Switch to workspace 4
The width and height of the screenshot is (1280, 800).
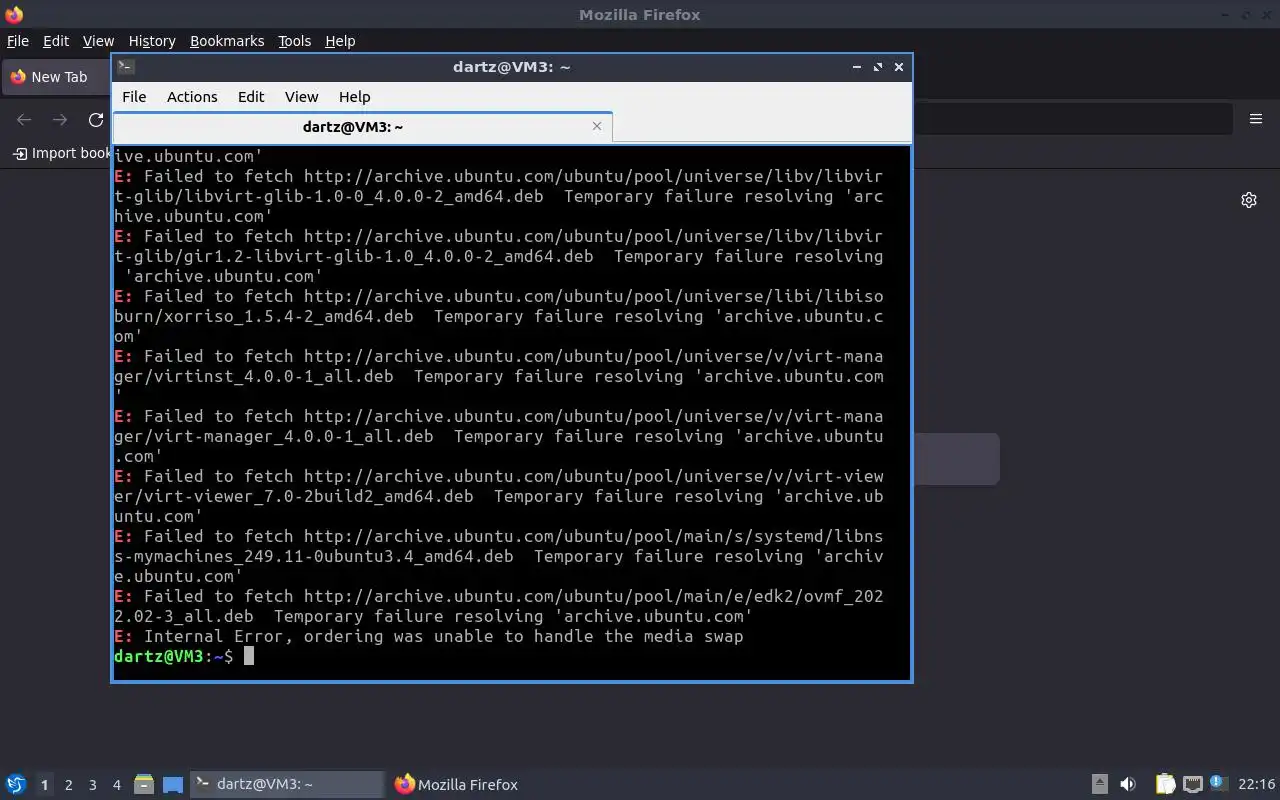[117, 785]
